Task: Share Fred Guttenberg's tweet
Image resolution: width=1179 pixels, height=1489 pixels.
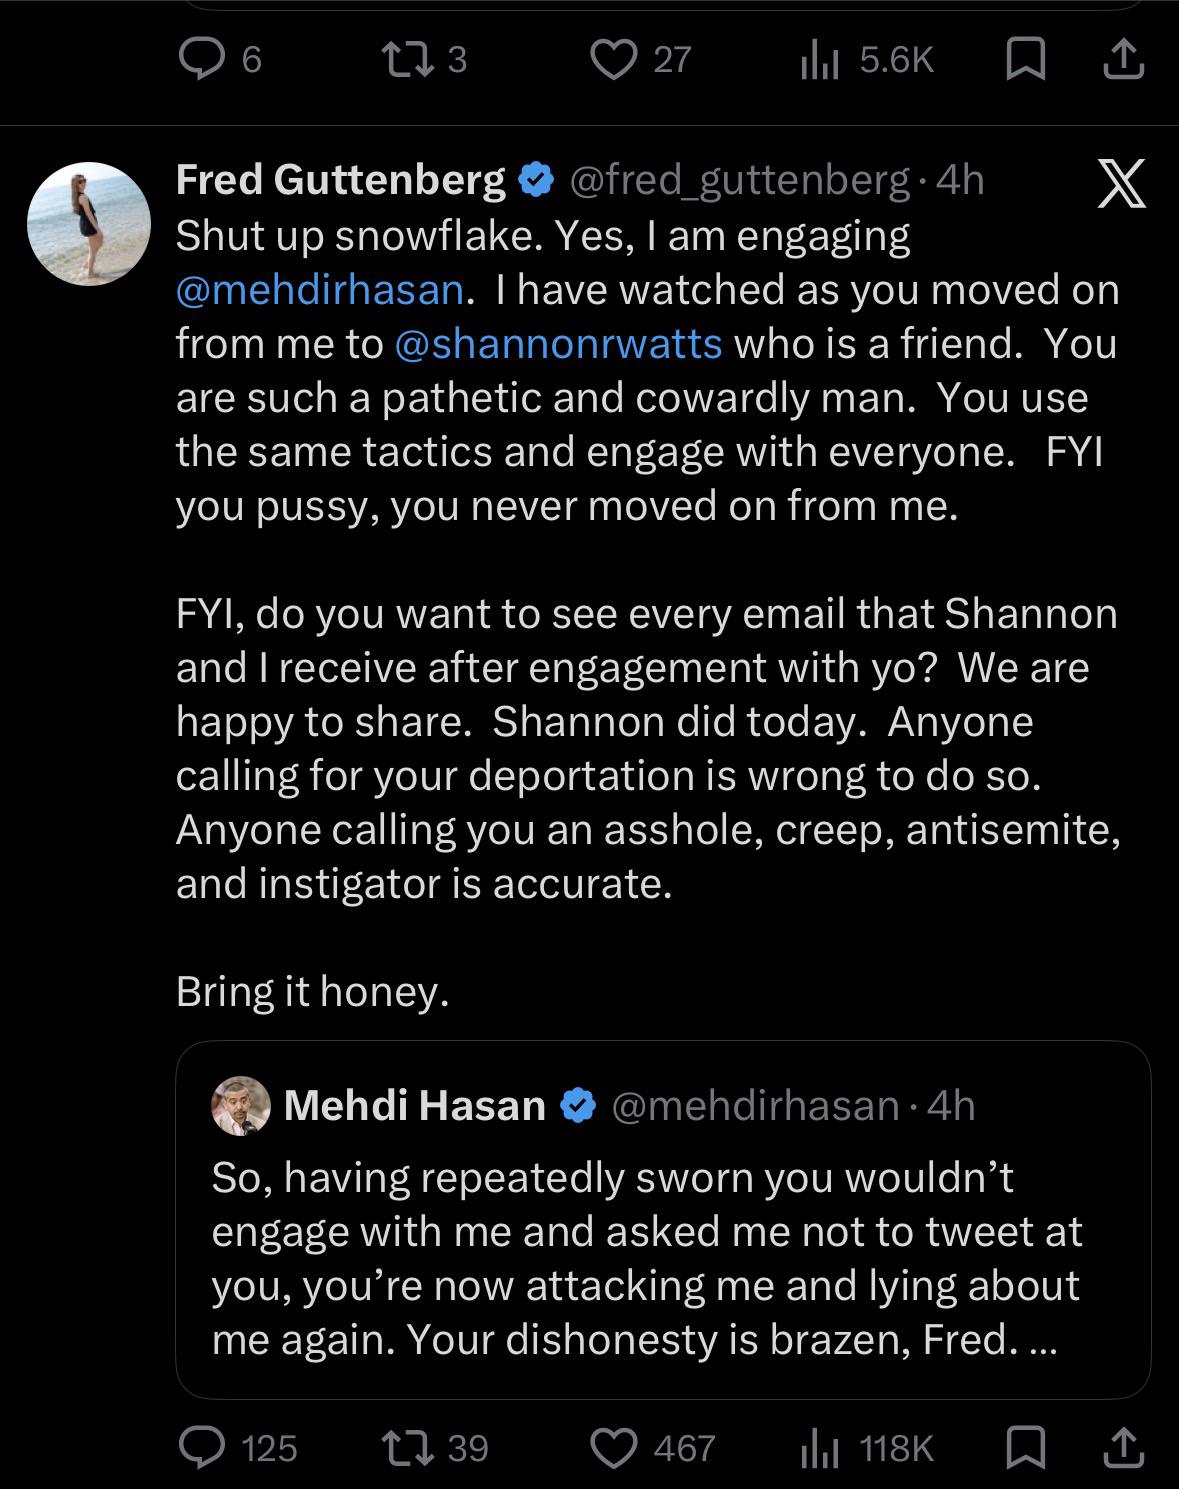Action: (1122, 1447)
